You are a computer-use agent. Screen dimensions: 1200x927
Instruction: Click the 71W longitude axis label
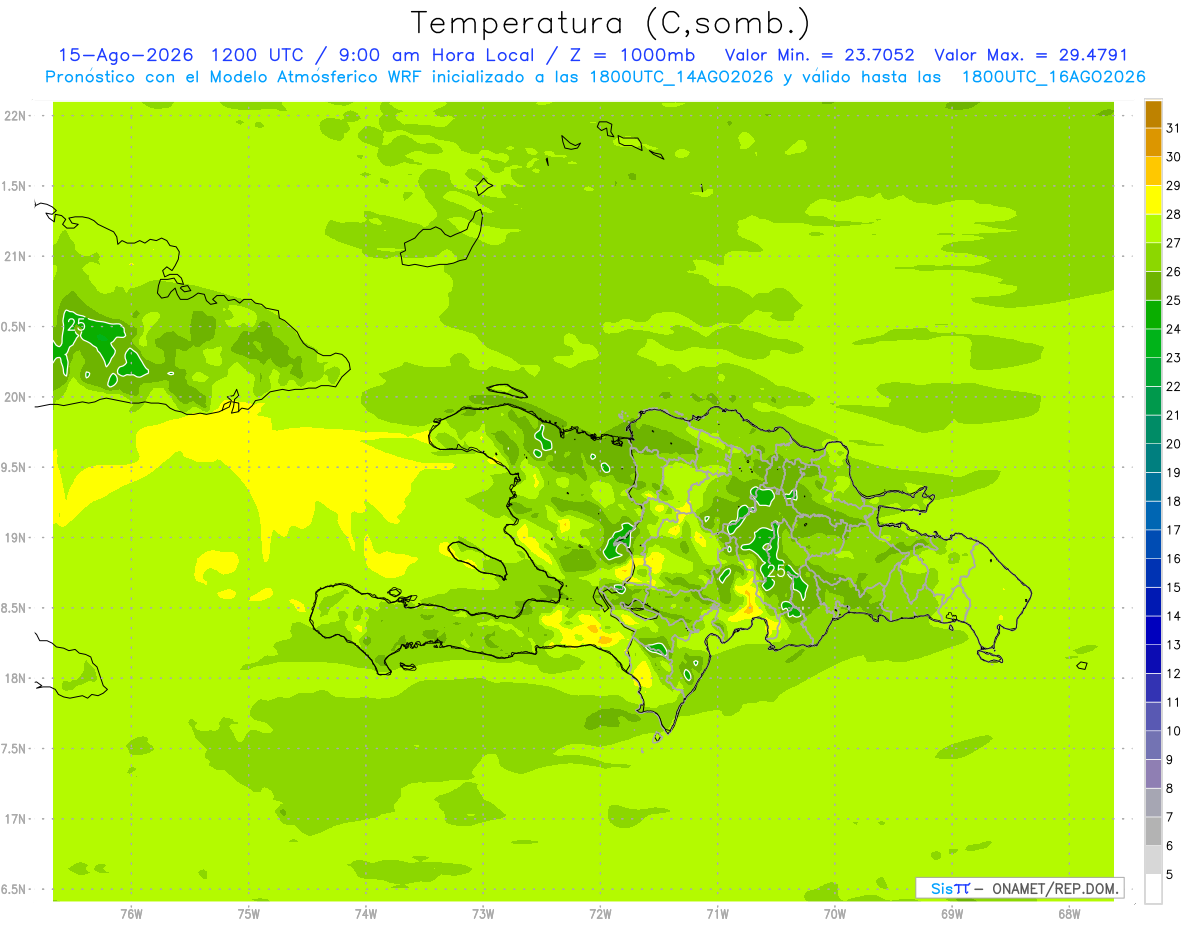[x=717, y=913]
